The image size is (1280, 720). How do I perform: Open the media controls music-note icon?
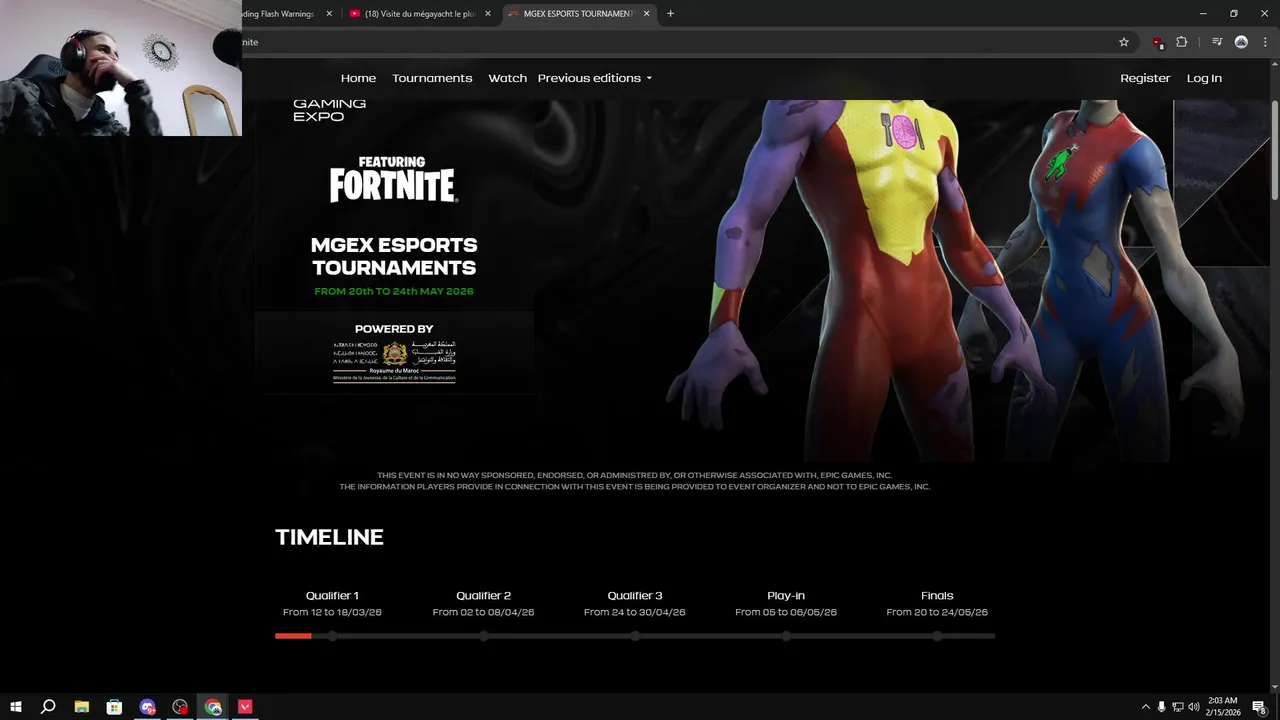pyautogui.click(x=1217, y=42)
